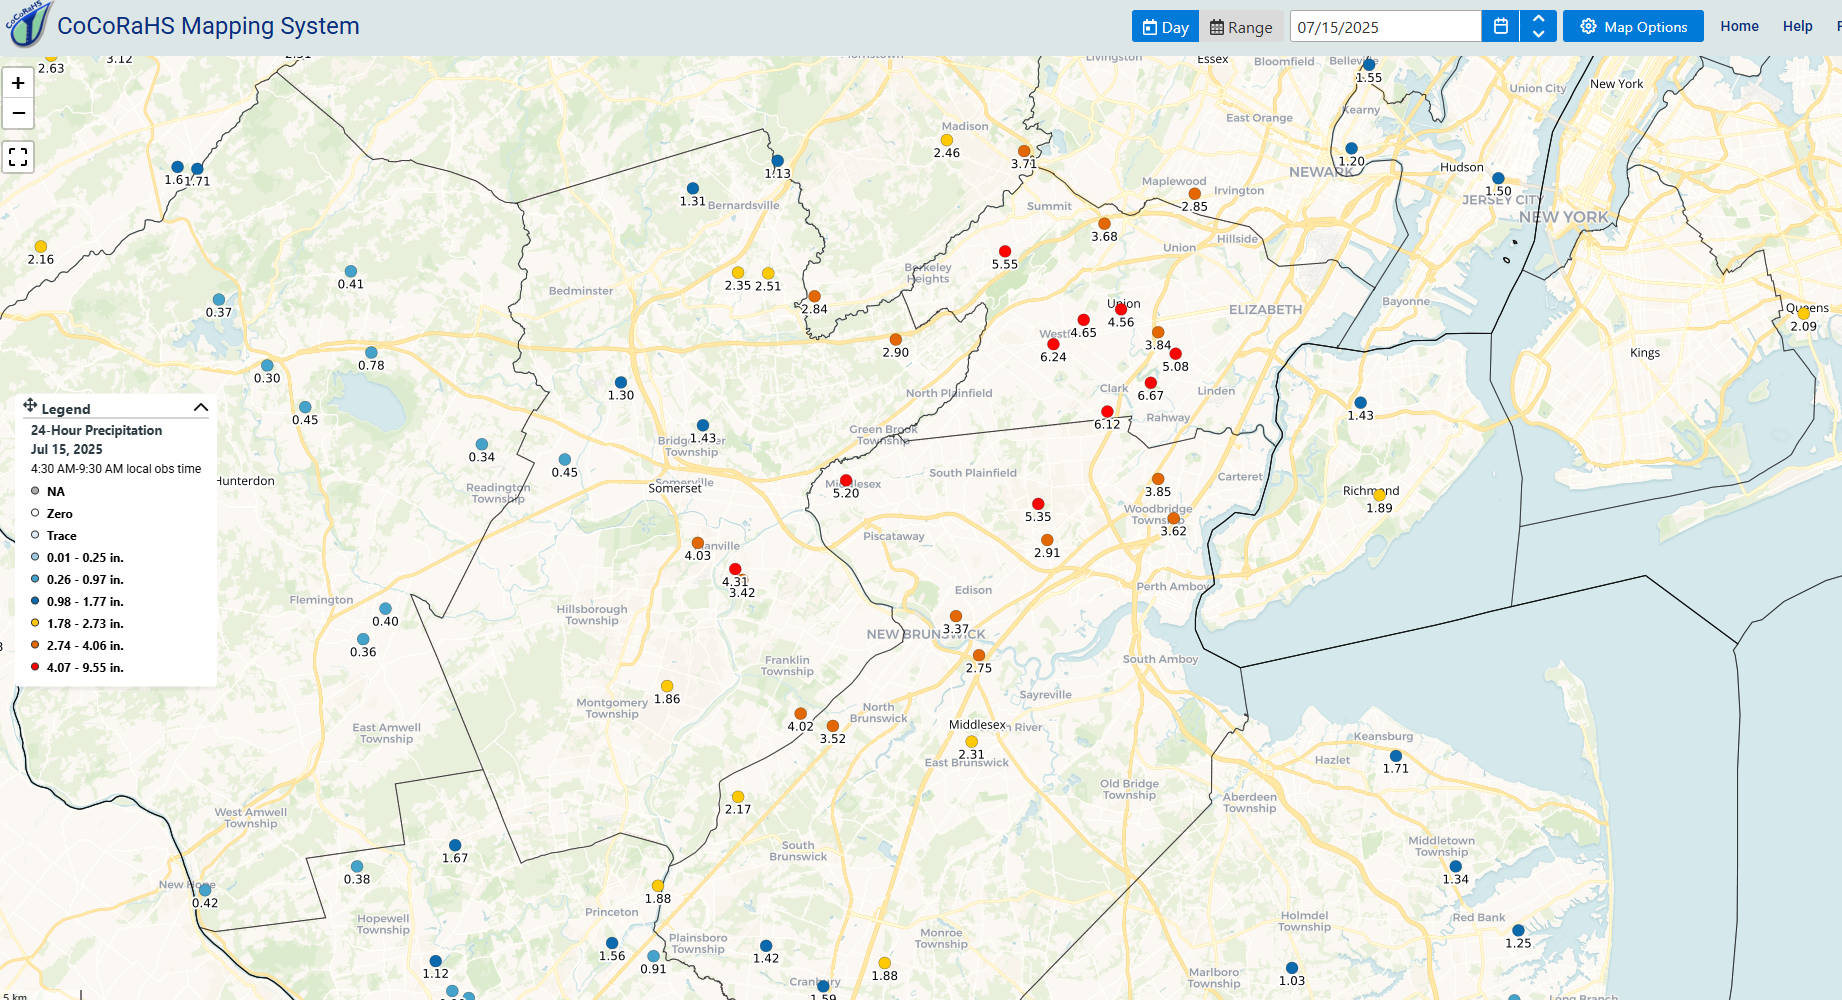Zoom out with the minus button
This screenshot has height=1000, width=1842.
18,113
